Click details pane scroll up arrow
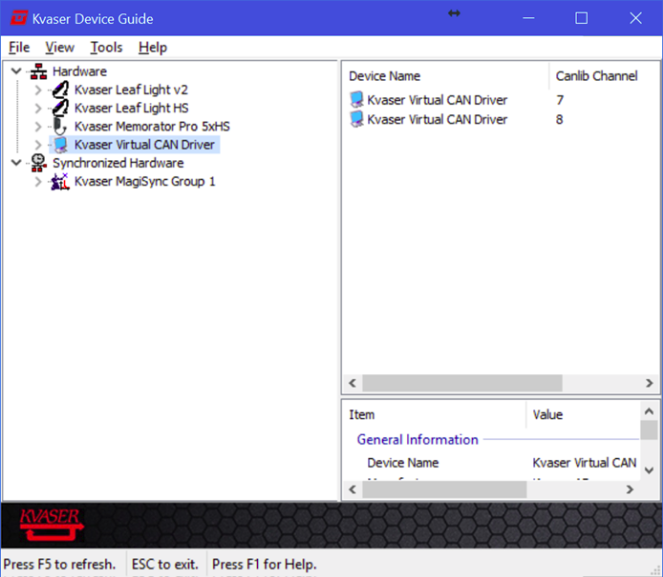The image size is (663, 577). pos(649,411)
